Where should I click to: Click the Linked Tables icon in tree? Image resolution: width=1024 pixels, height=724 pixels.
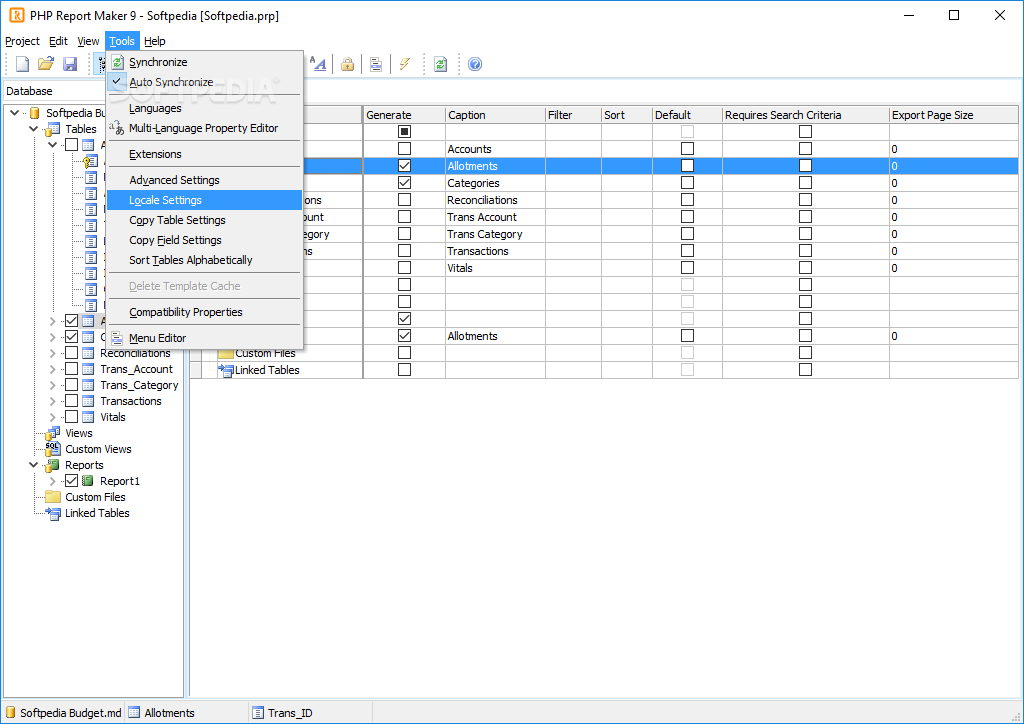[x=52, y=513]
